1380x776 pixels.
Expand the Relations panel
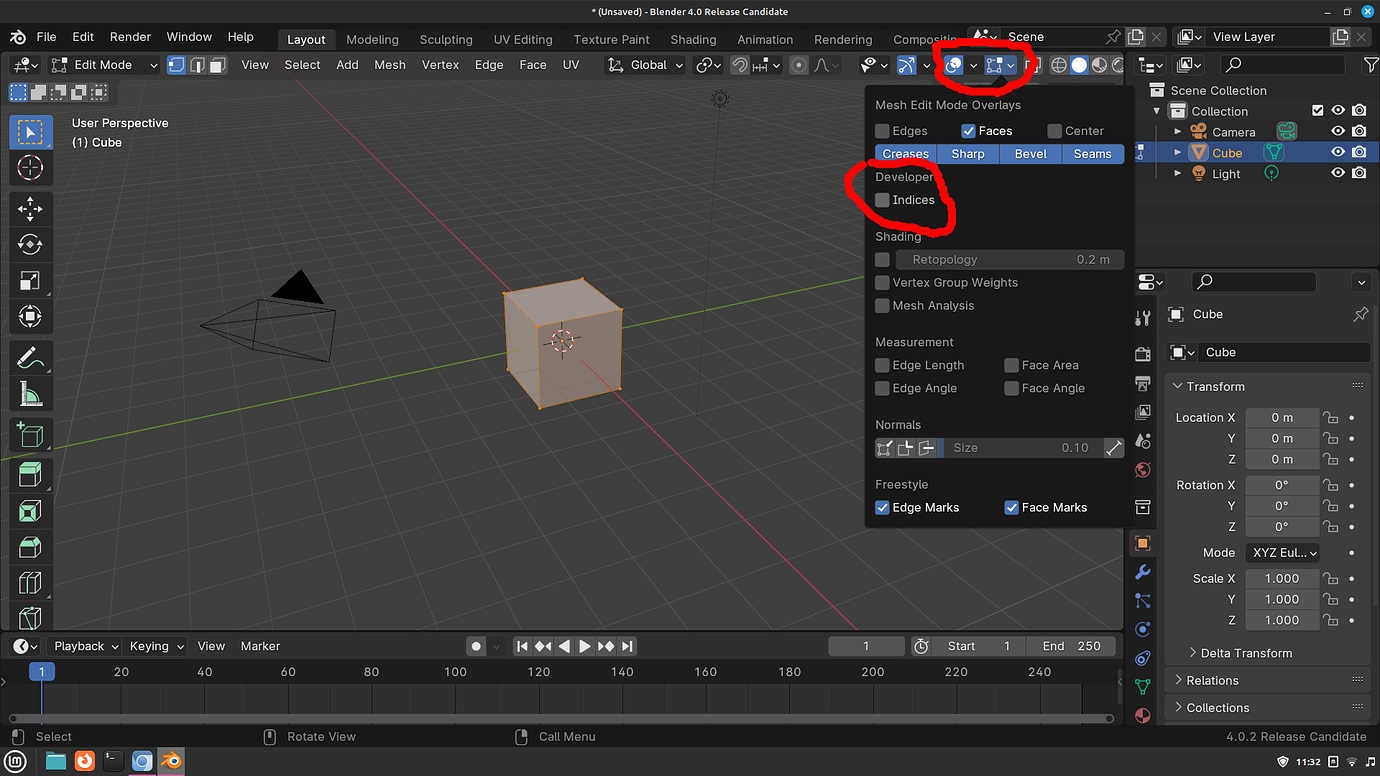tap(1211, 681)
